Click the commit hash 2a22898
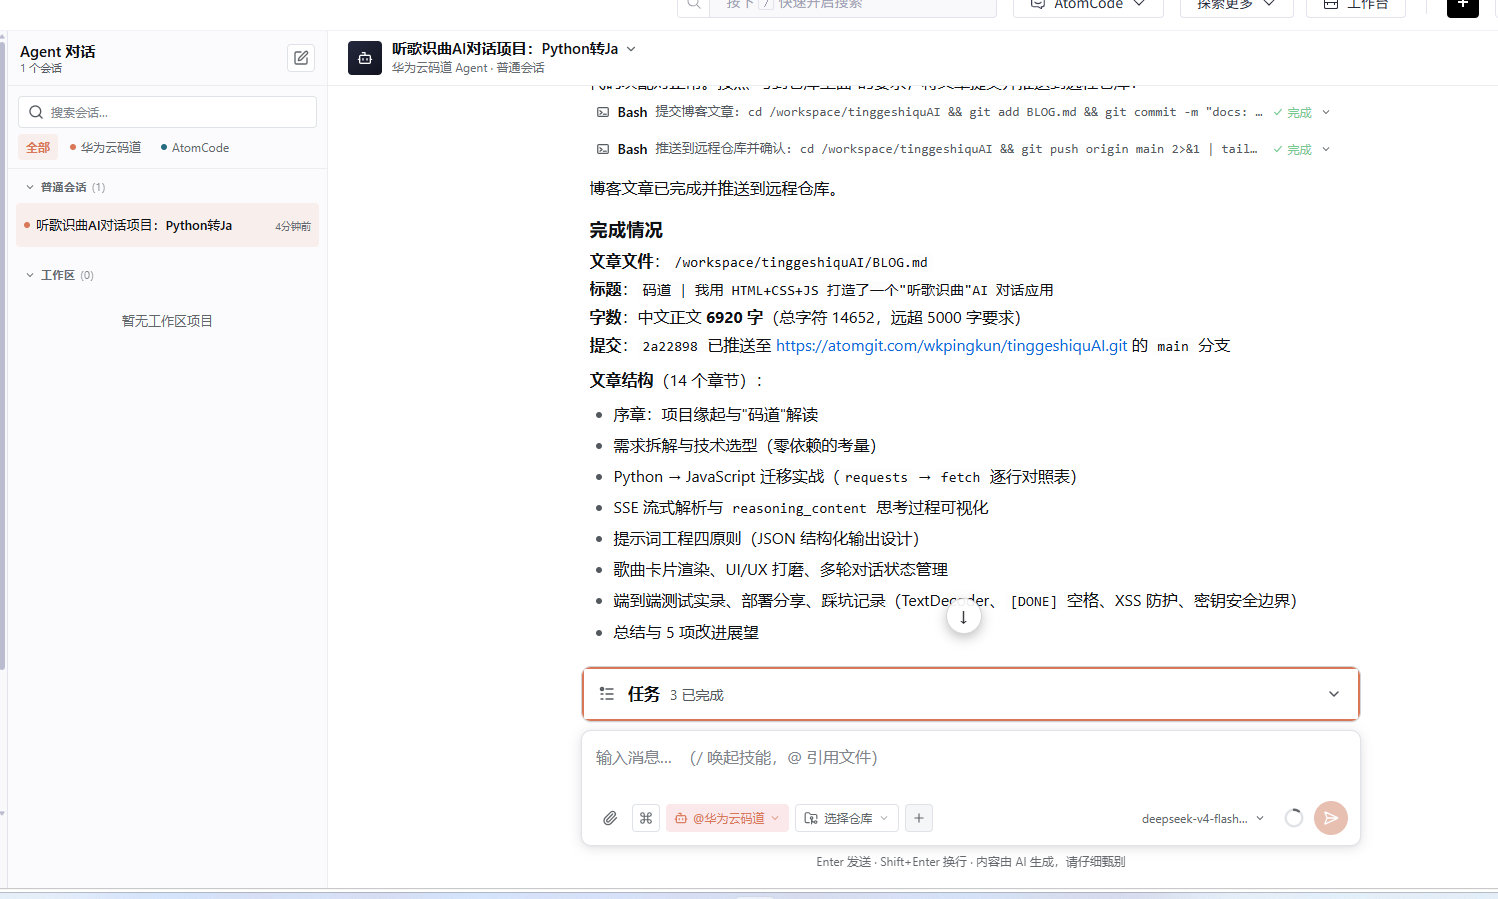 (x=670, y=346)
